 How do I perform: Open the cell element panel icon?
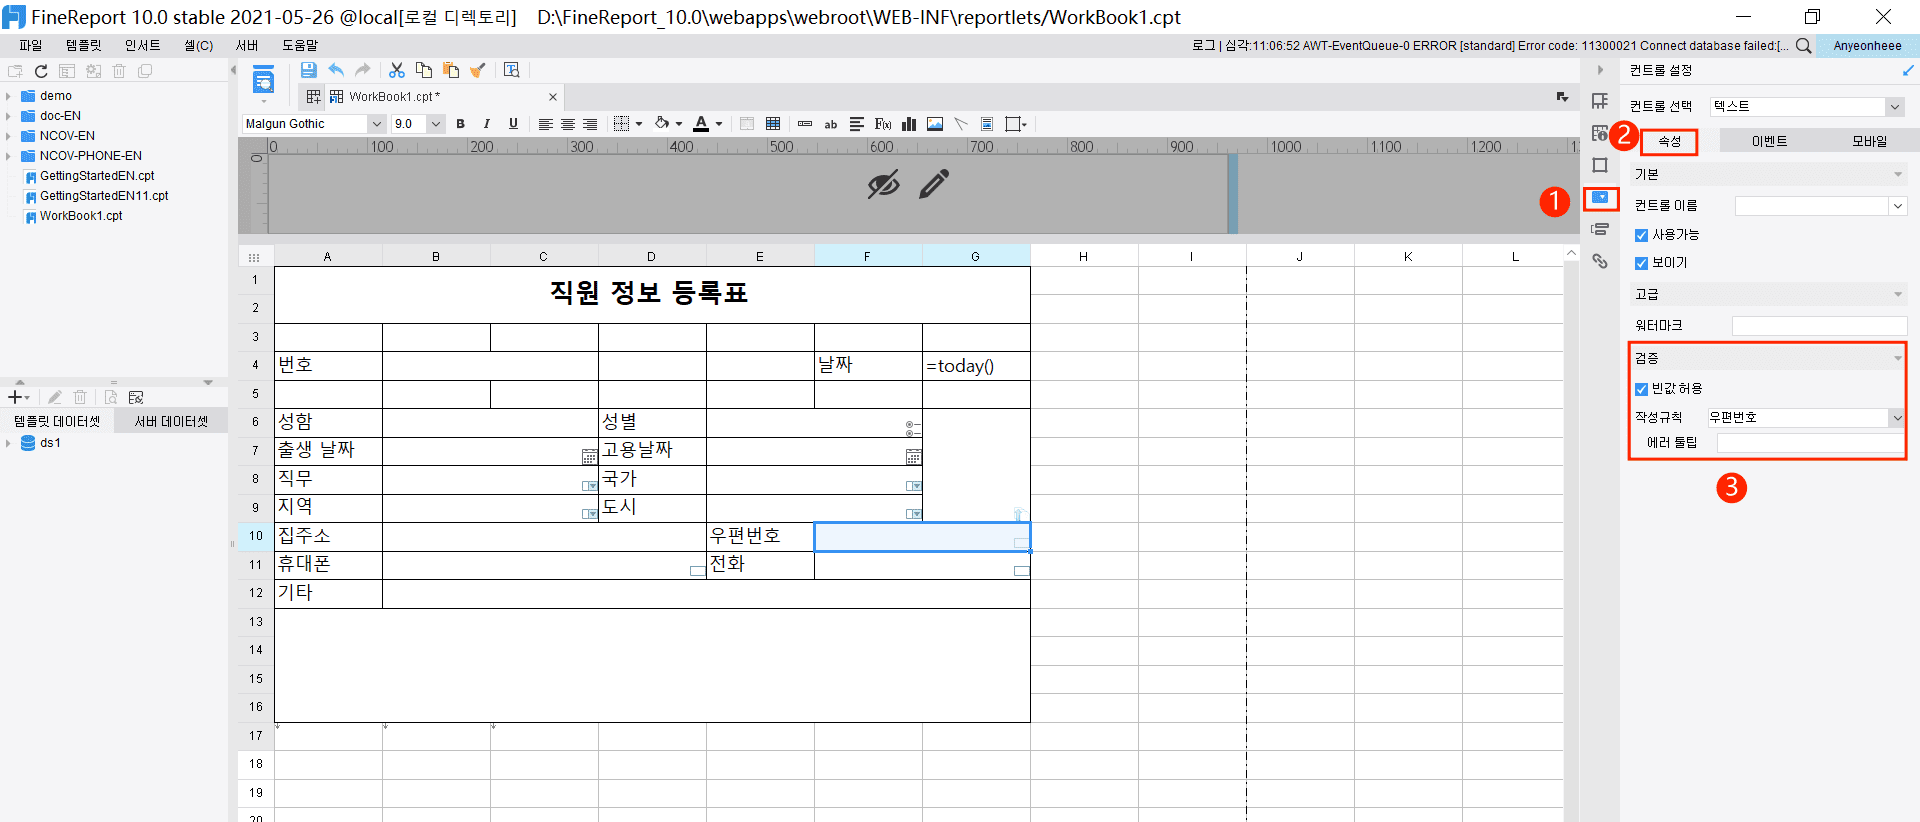click(x=1600, y=101)
